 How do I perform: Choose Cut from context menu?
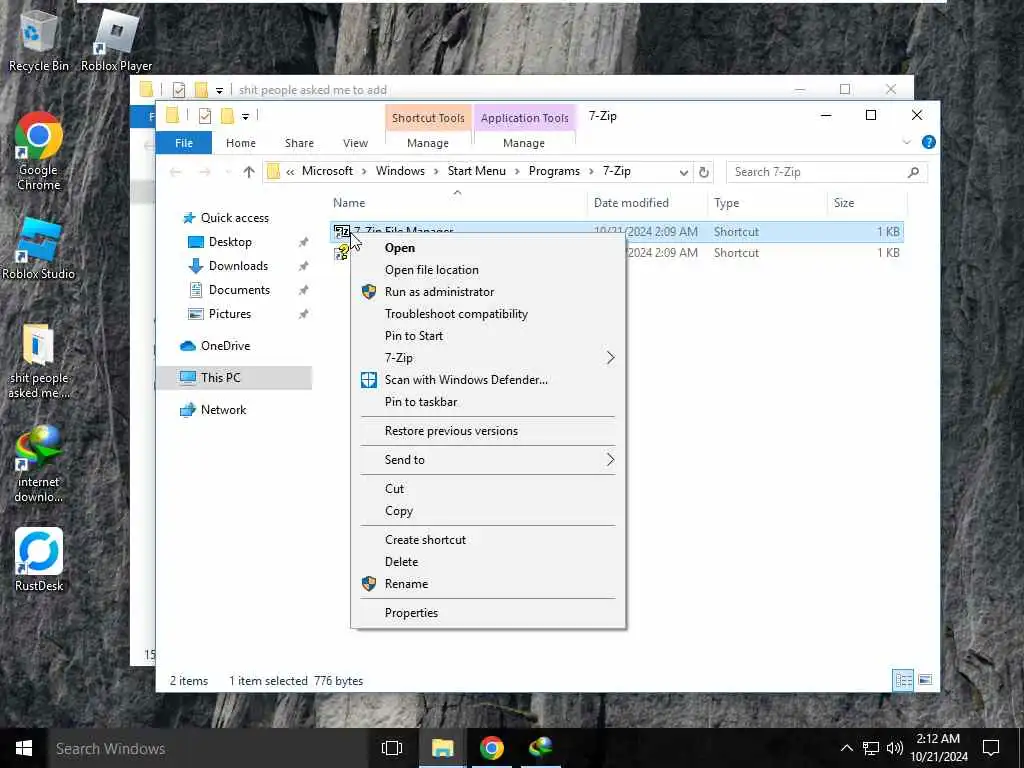488,488
